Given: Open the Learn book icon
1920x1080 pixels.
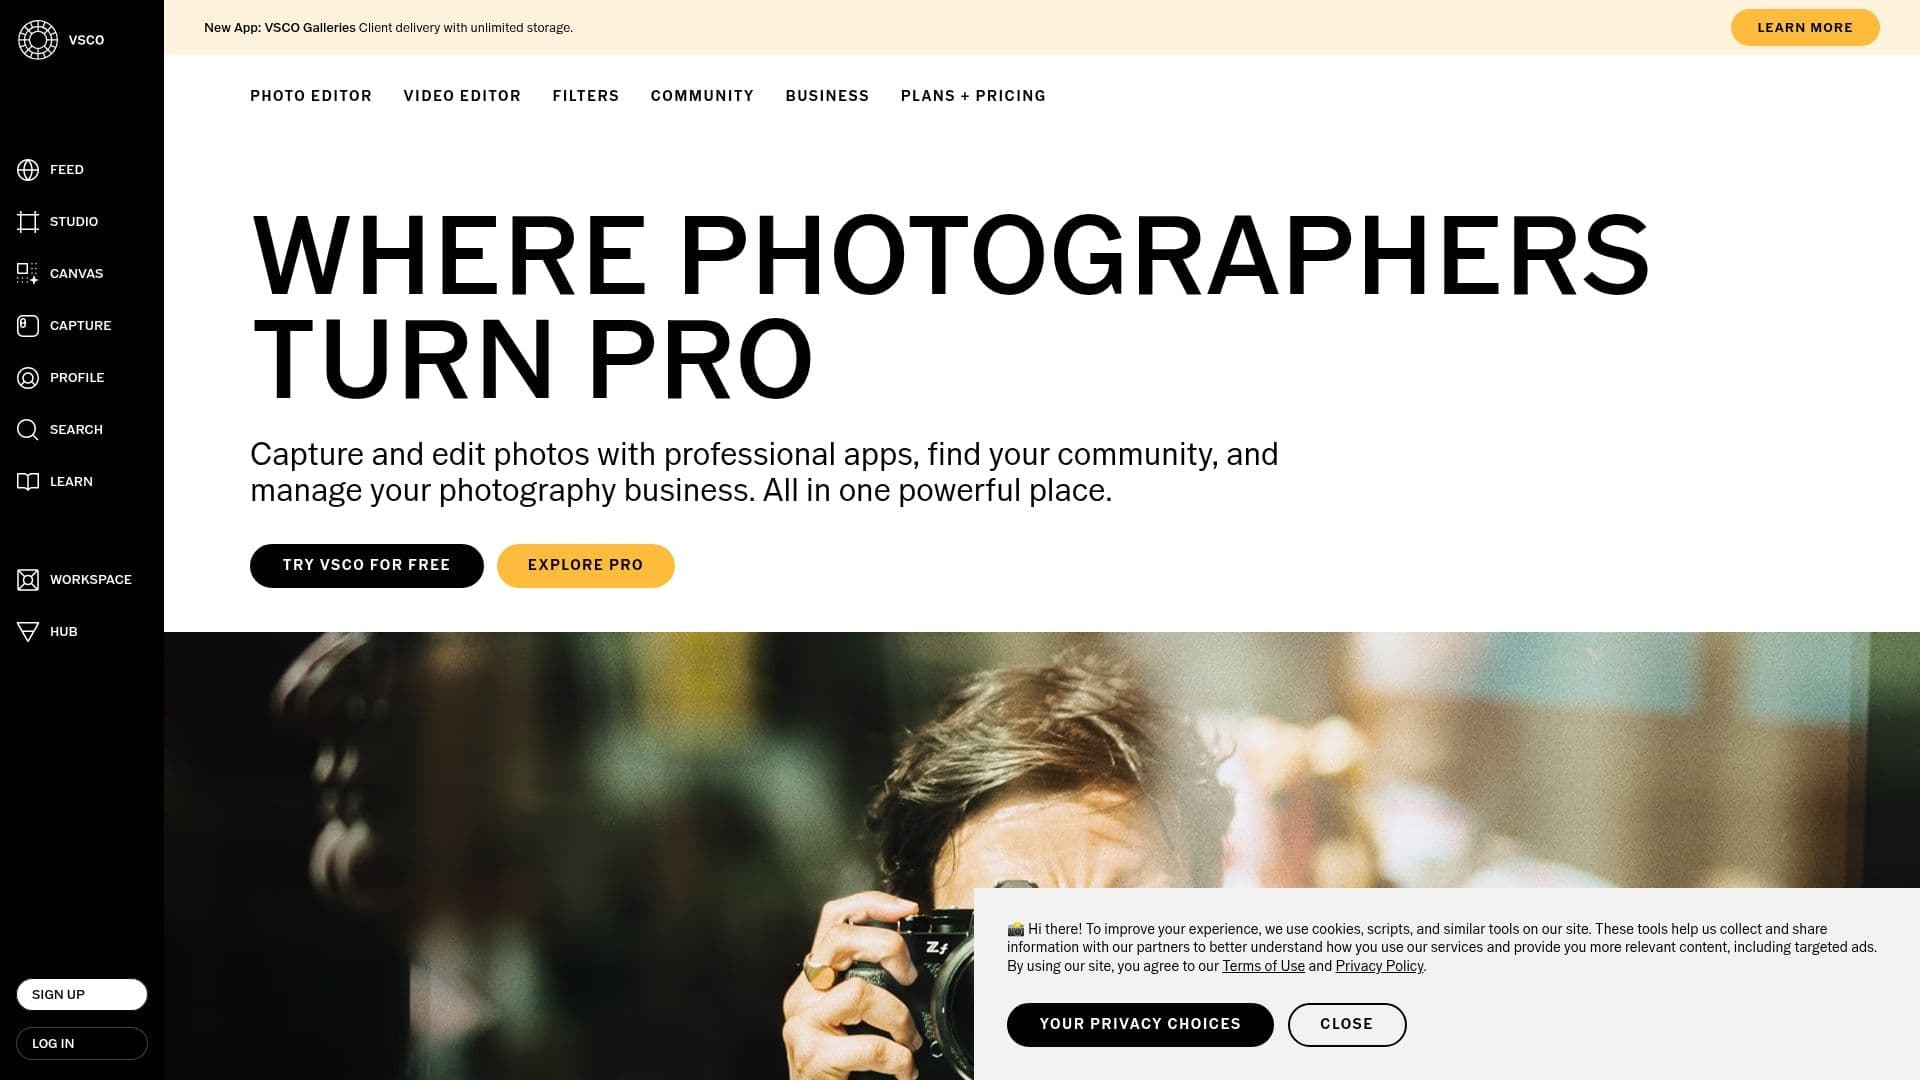Looking at the screenshot, I should [28, 482].
